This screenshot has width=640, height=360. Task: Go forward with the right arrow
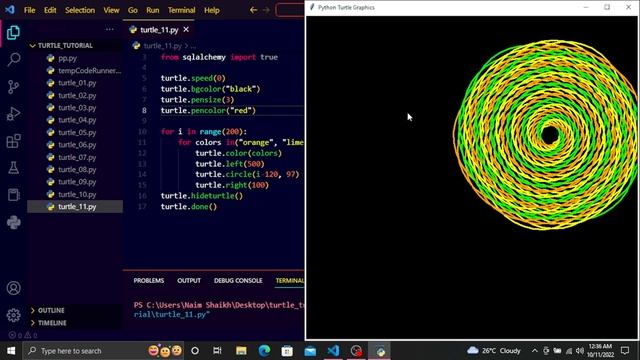click(266, 10)
